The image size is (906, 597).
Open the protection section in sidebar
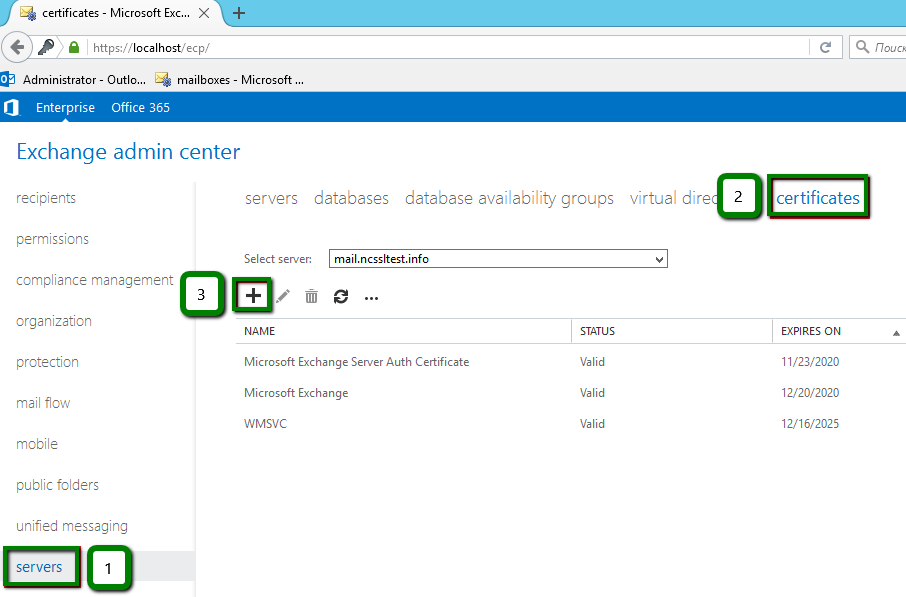(x=47, y=362)
